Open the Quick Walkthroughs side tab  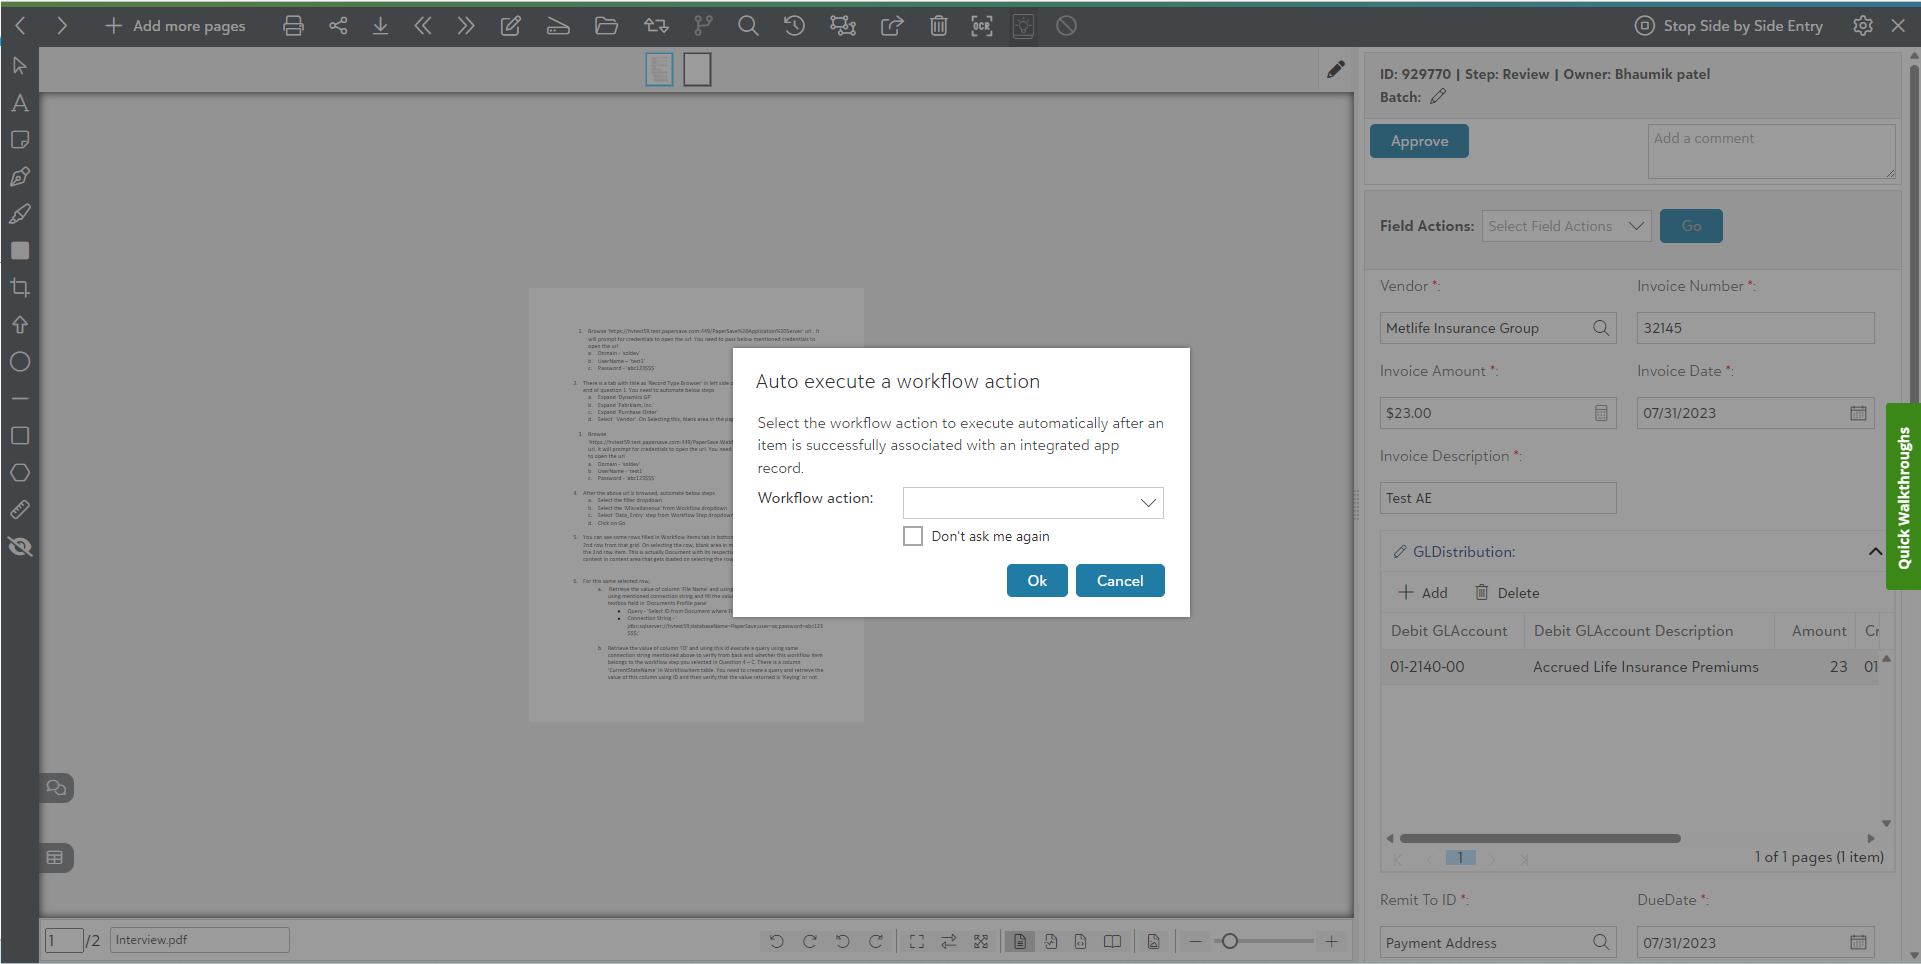pos(1903,497)
